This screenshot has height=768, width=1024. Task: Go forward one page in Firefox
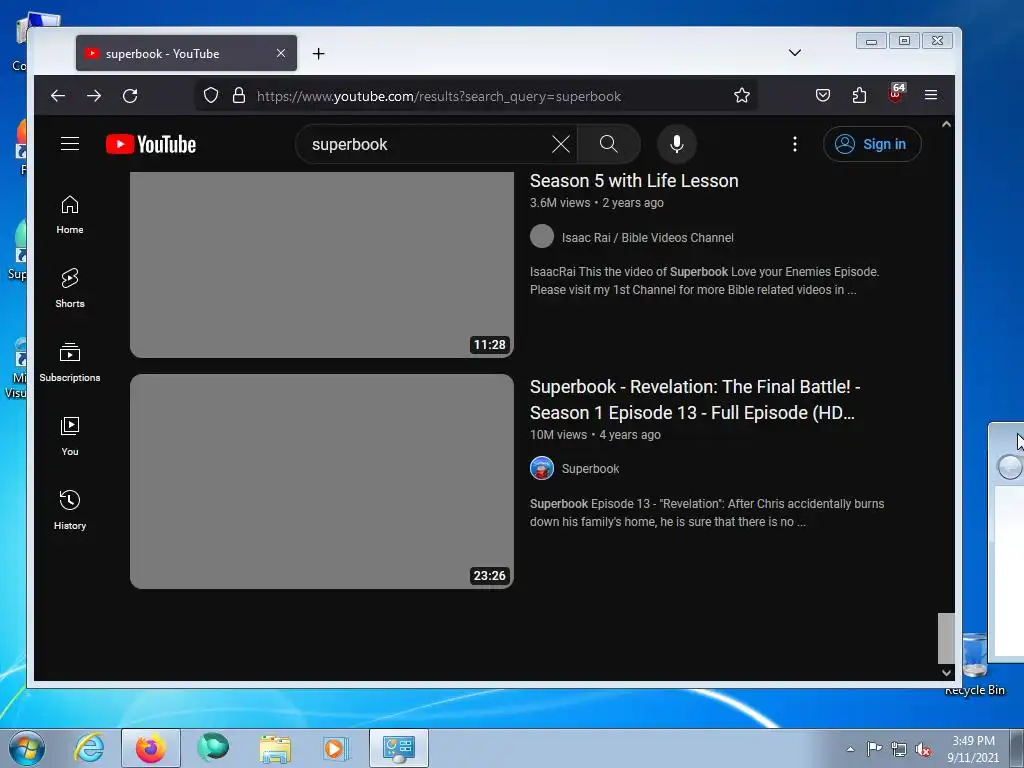[94, 96]
